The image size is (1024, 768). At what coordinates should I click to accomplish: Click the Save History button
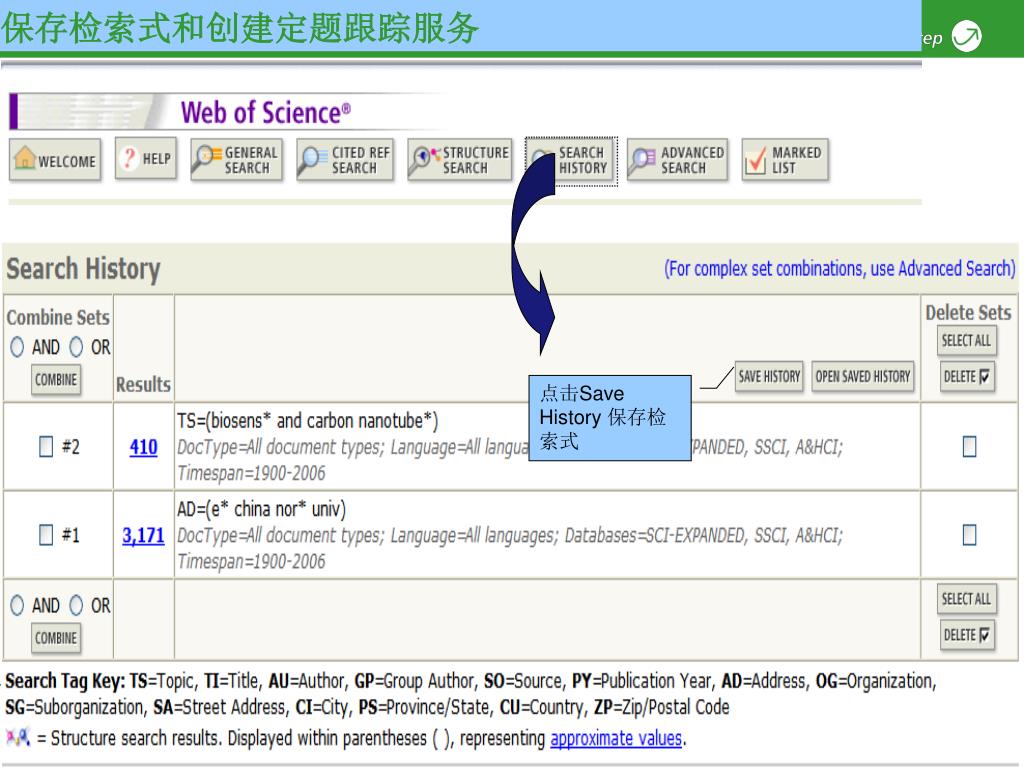[x=769, y=376]
